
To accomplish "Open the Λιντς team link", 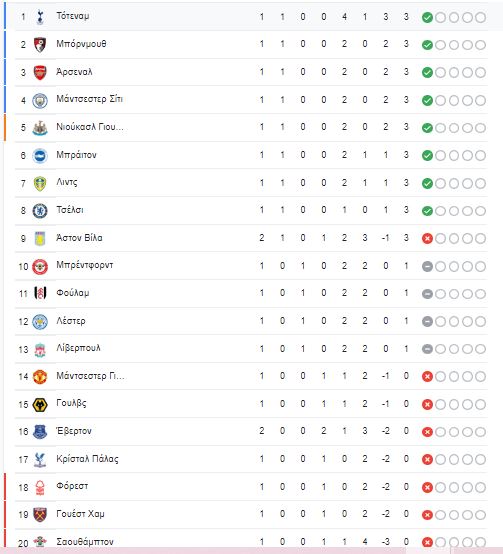I will 67,182.
